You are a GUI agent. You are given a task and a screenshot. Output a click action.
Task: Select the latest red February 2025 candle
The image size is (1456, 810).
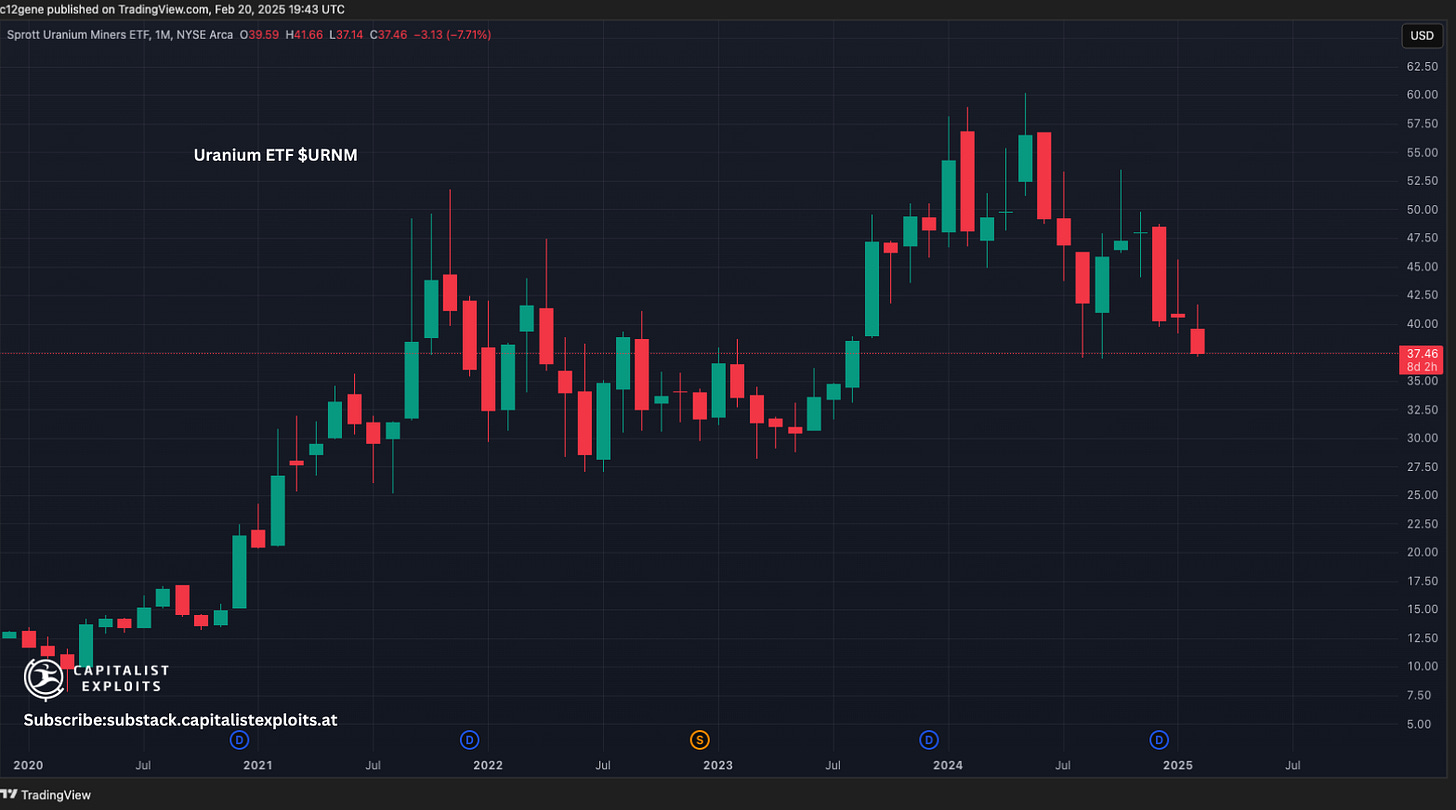(x=1197, y=341)
